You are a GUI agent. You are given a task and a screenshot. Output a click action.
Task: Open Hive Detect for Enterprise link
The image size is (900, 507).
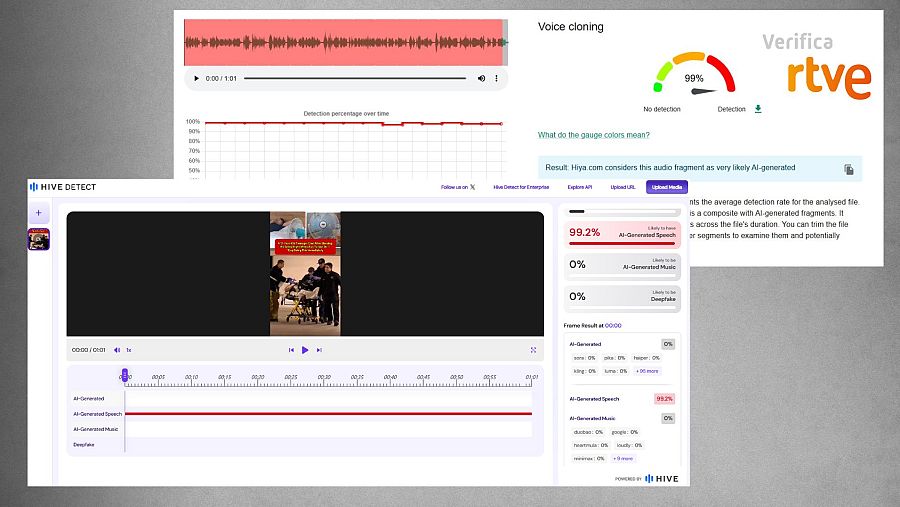tap(521, 187)
